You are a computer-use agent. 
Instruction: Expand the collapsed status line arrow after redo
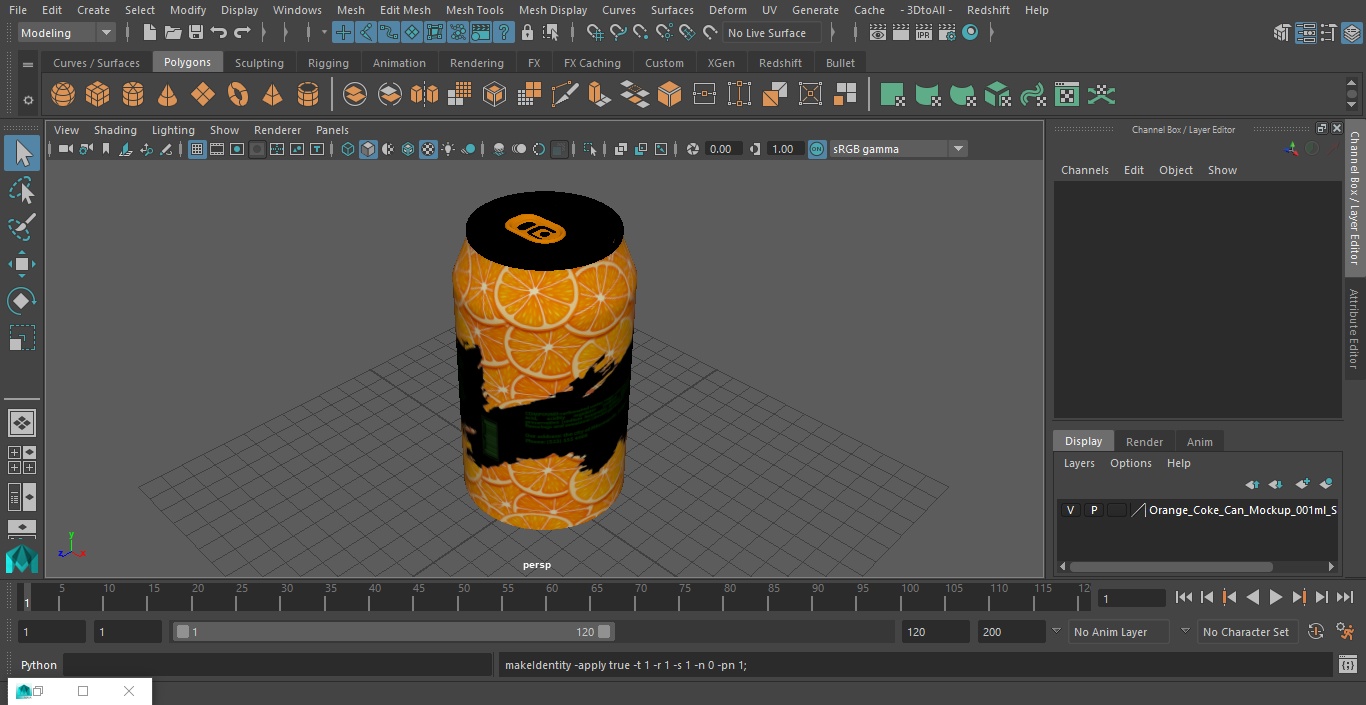(x=263, y=33)
